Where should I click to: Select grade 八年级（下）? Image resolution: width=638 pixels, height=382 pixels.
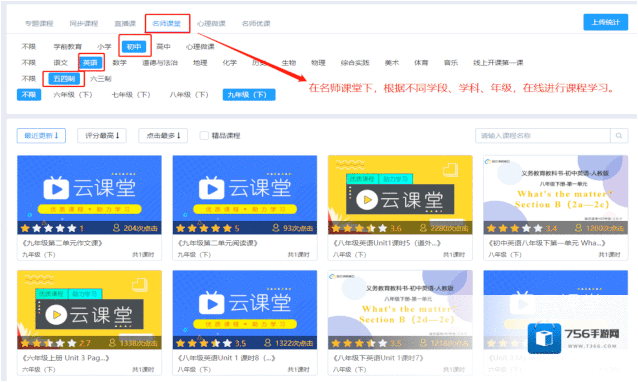(x=189, y=95)
